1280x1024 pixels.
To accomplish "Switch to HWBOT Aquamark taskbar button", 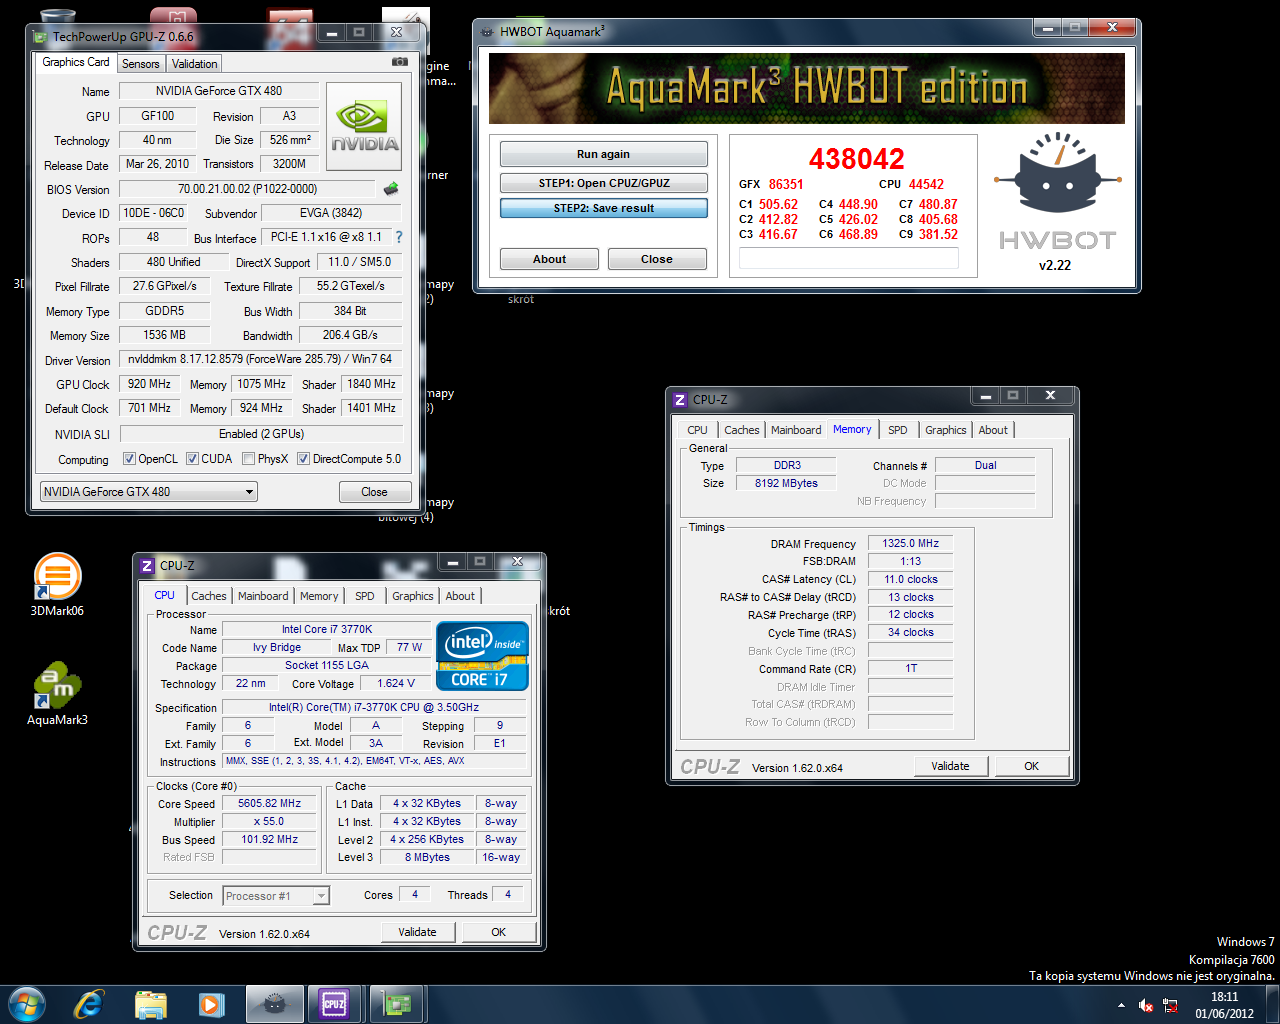I will coord(273,1004).
